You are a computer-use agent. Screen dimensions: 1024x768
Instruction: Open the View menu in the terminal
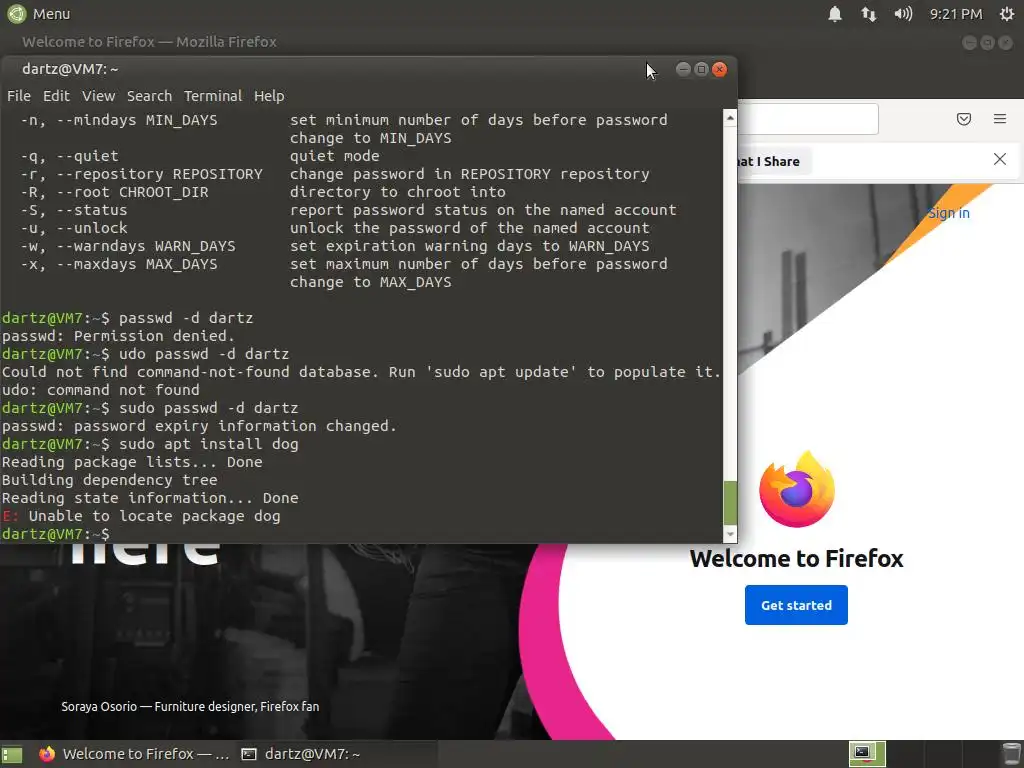(x=99, y=96)
